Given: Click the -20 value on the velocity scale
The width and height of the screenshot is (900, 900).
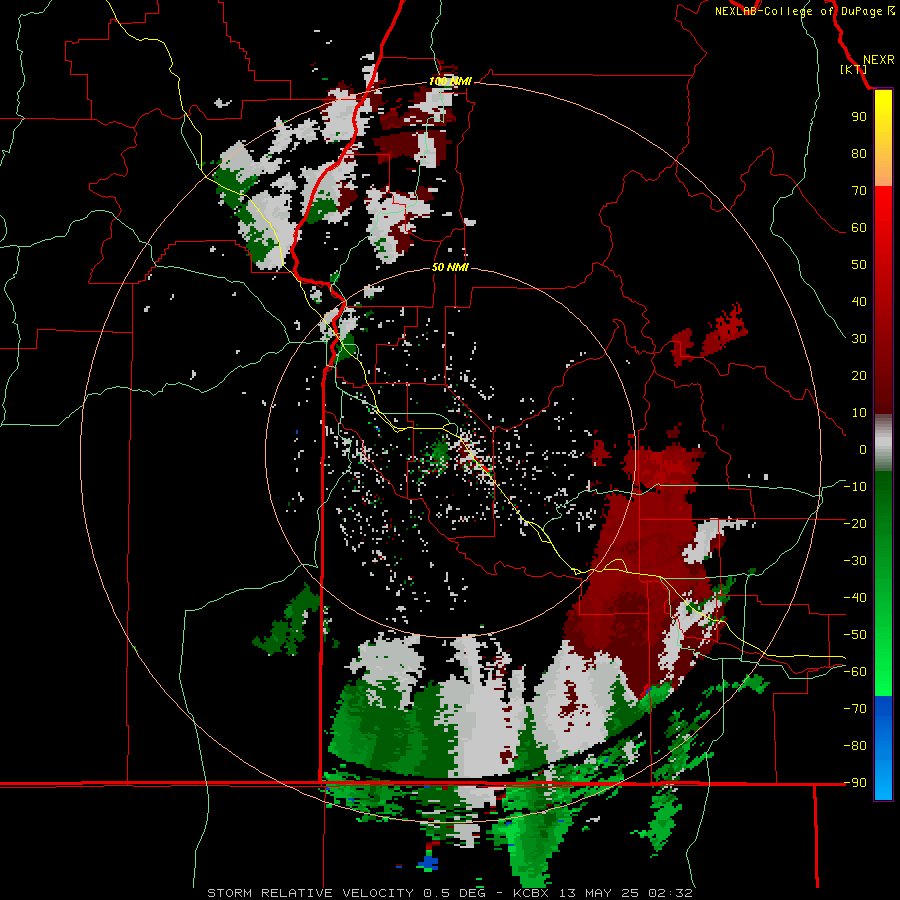Looking at the screenshot, I should [x=855, y=523].
